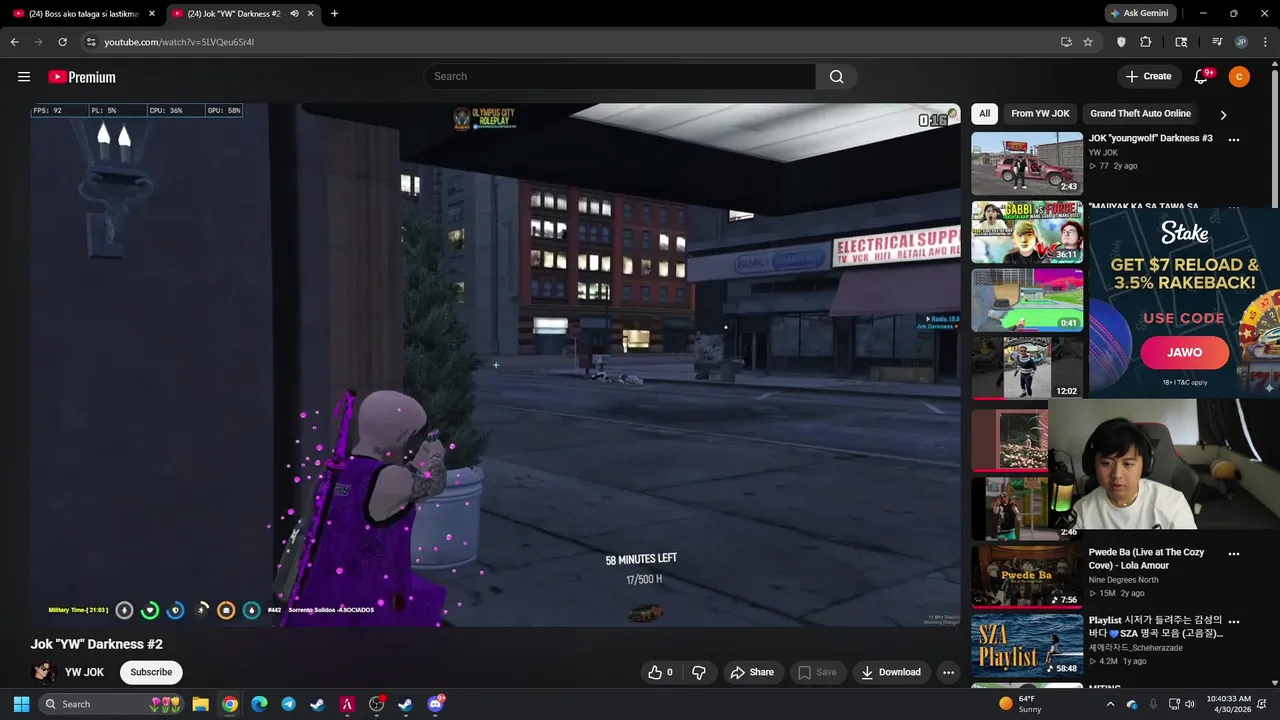Dislike the video with thumbs down
1280x720 pixels.
[699, 672]
